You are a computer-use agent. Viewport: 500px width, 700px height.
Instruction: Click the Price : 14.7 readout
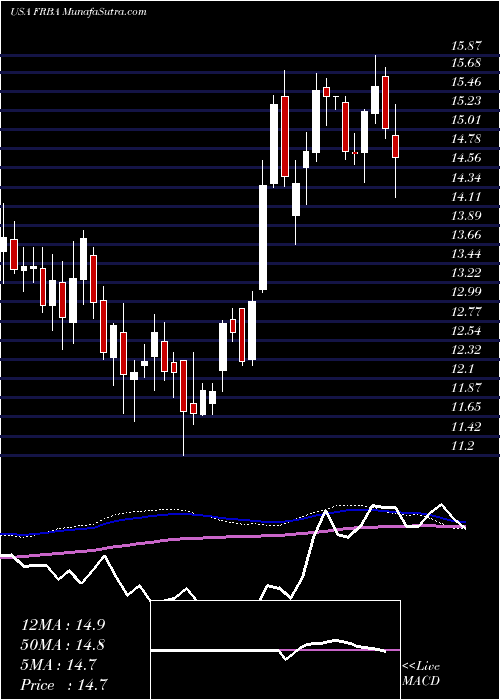[x=65, y=684]
